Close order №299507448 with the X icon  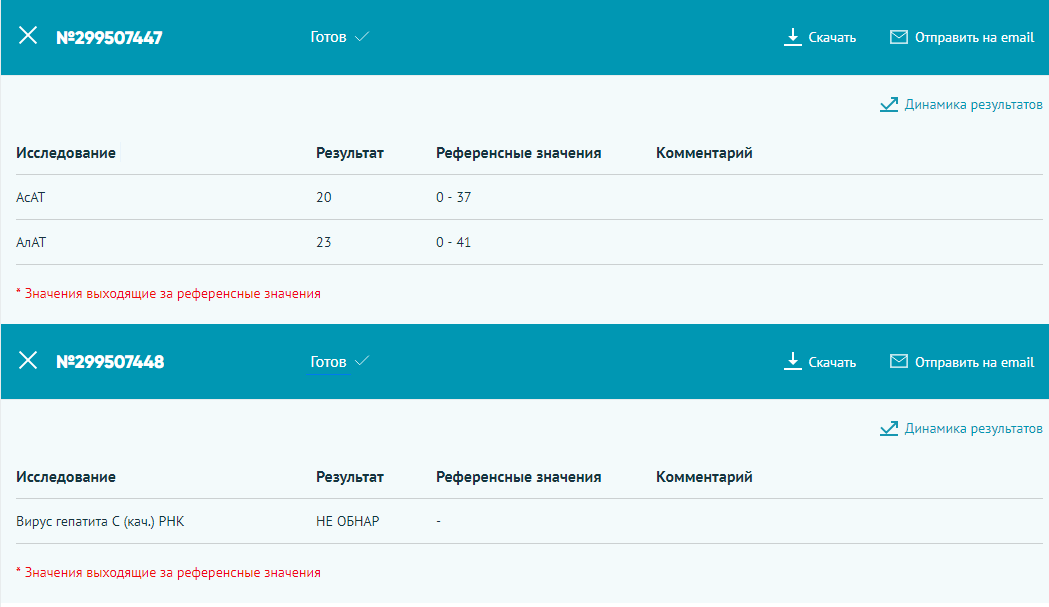28,360
